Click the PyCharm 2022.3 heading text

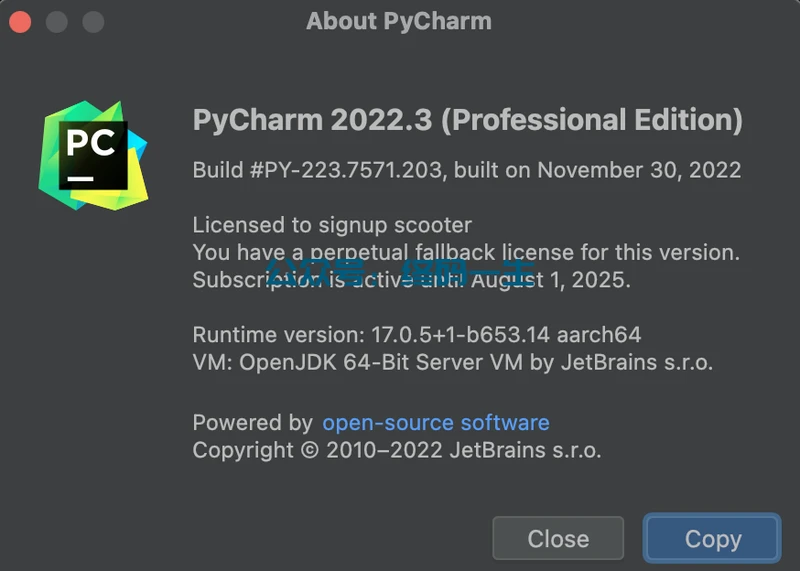(x=467, y=120)
